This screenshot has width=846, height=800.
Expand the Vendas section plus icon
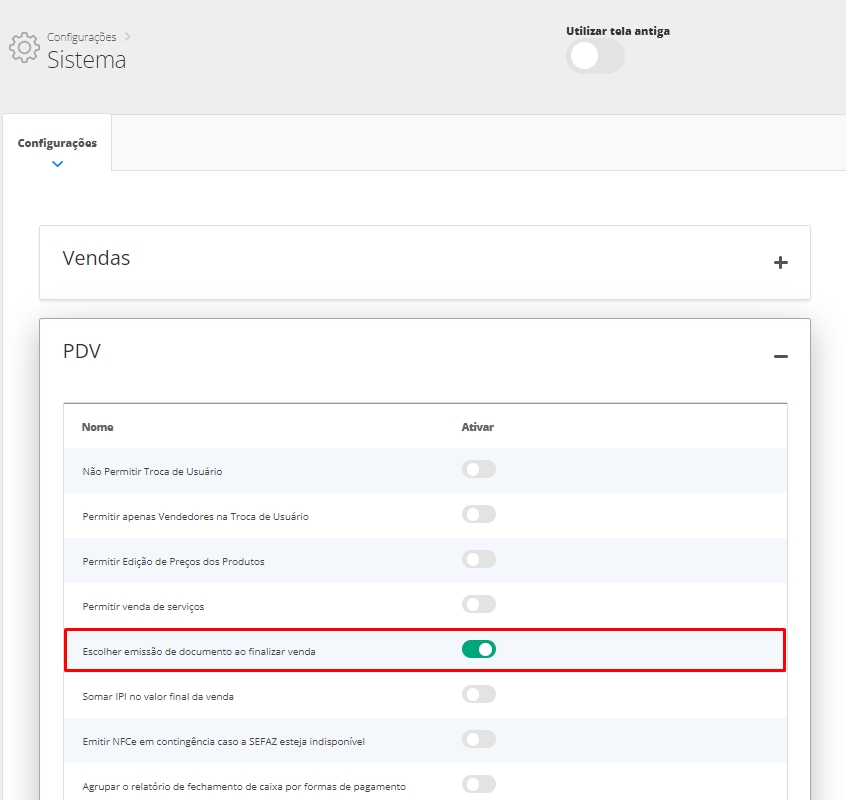click(x=780, y=263)
